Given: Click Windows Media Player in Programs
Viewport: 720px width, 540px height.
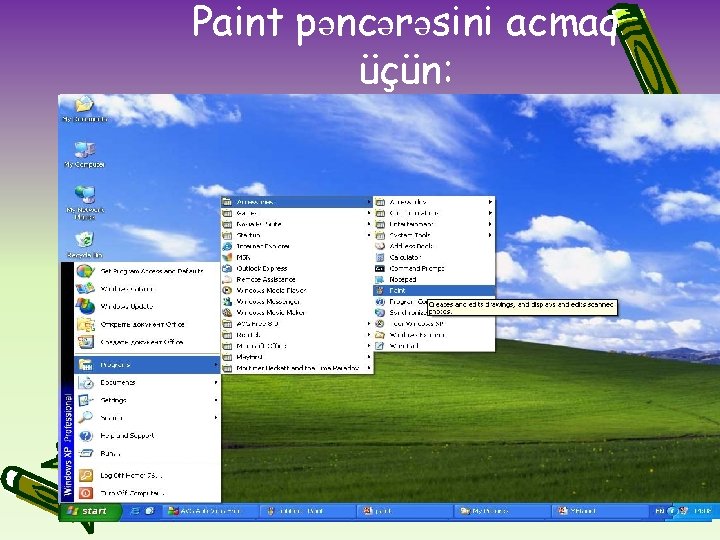Looking at the screenshot, I should tap(297, 290).
